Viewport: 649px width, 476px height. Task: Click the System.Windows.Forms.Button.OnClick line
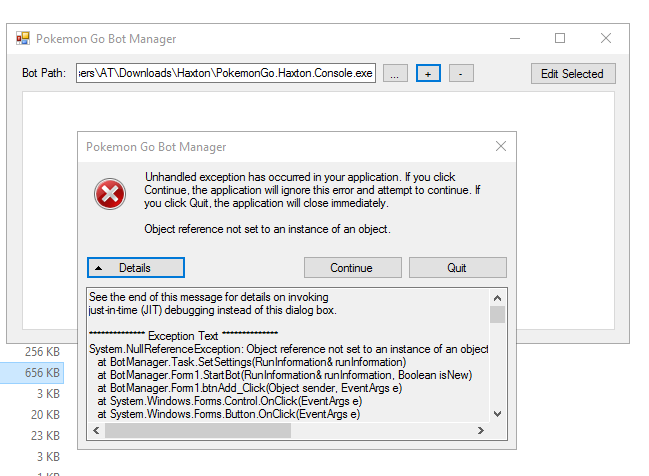(228, 414)
